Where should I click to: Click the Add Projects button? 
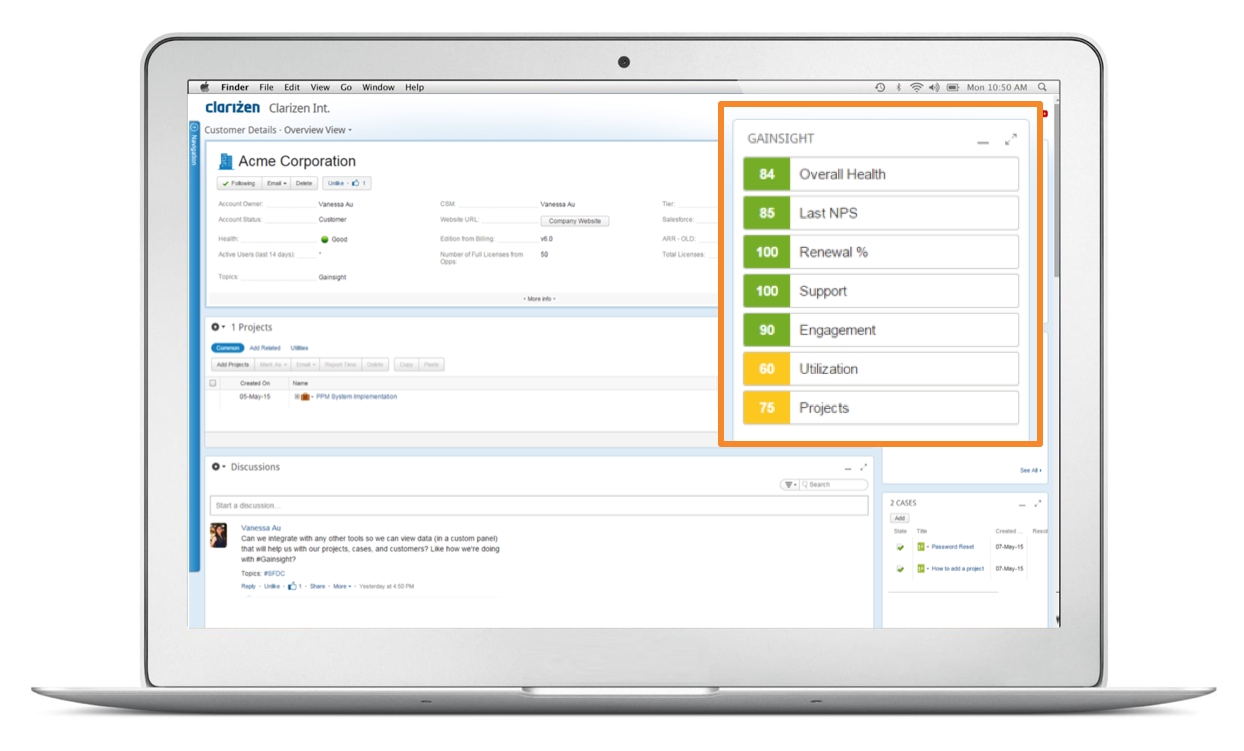(232, 365)
